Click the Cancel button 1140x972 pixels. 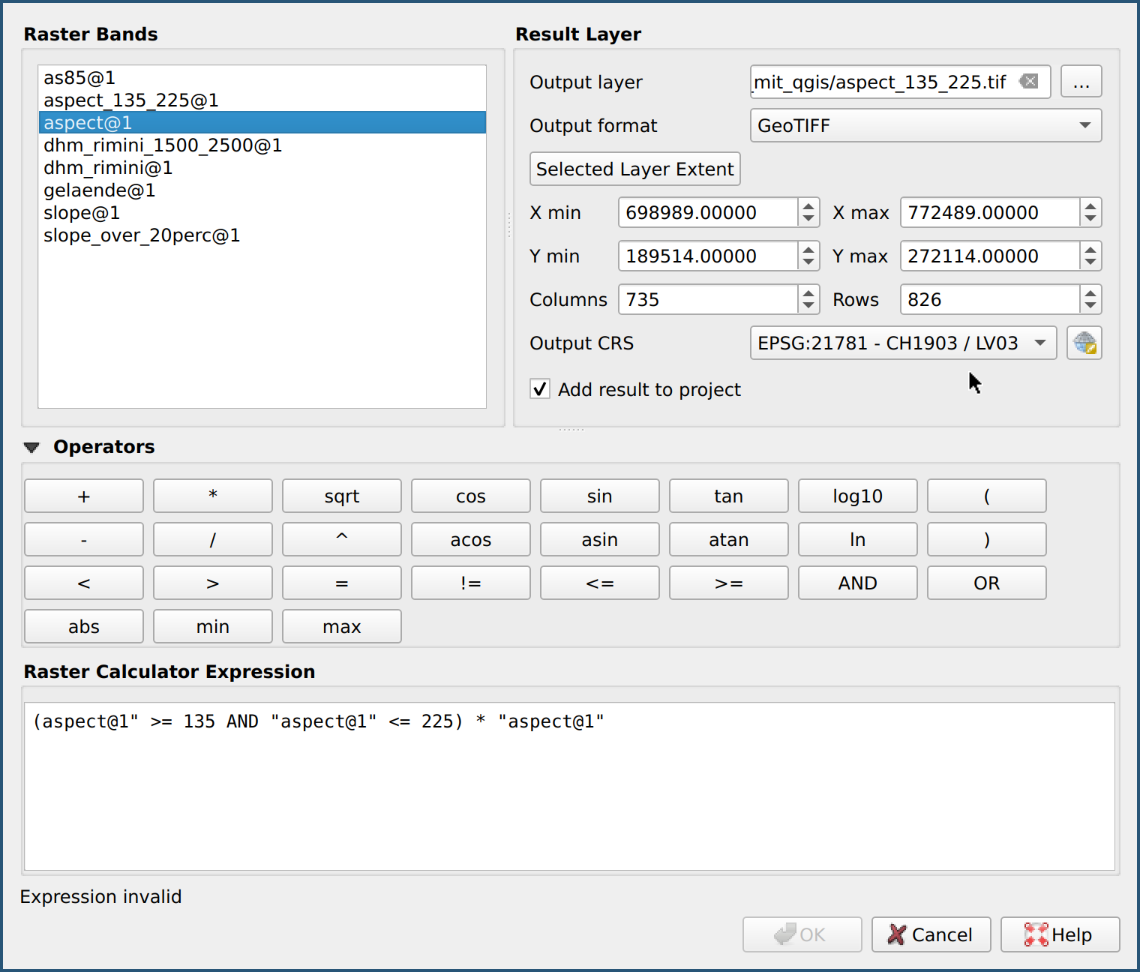pyautogui.click(x=931, y=935)
